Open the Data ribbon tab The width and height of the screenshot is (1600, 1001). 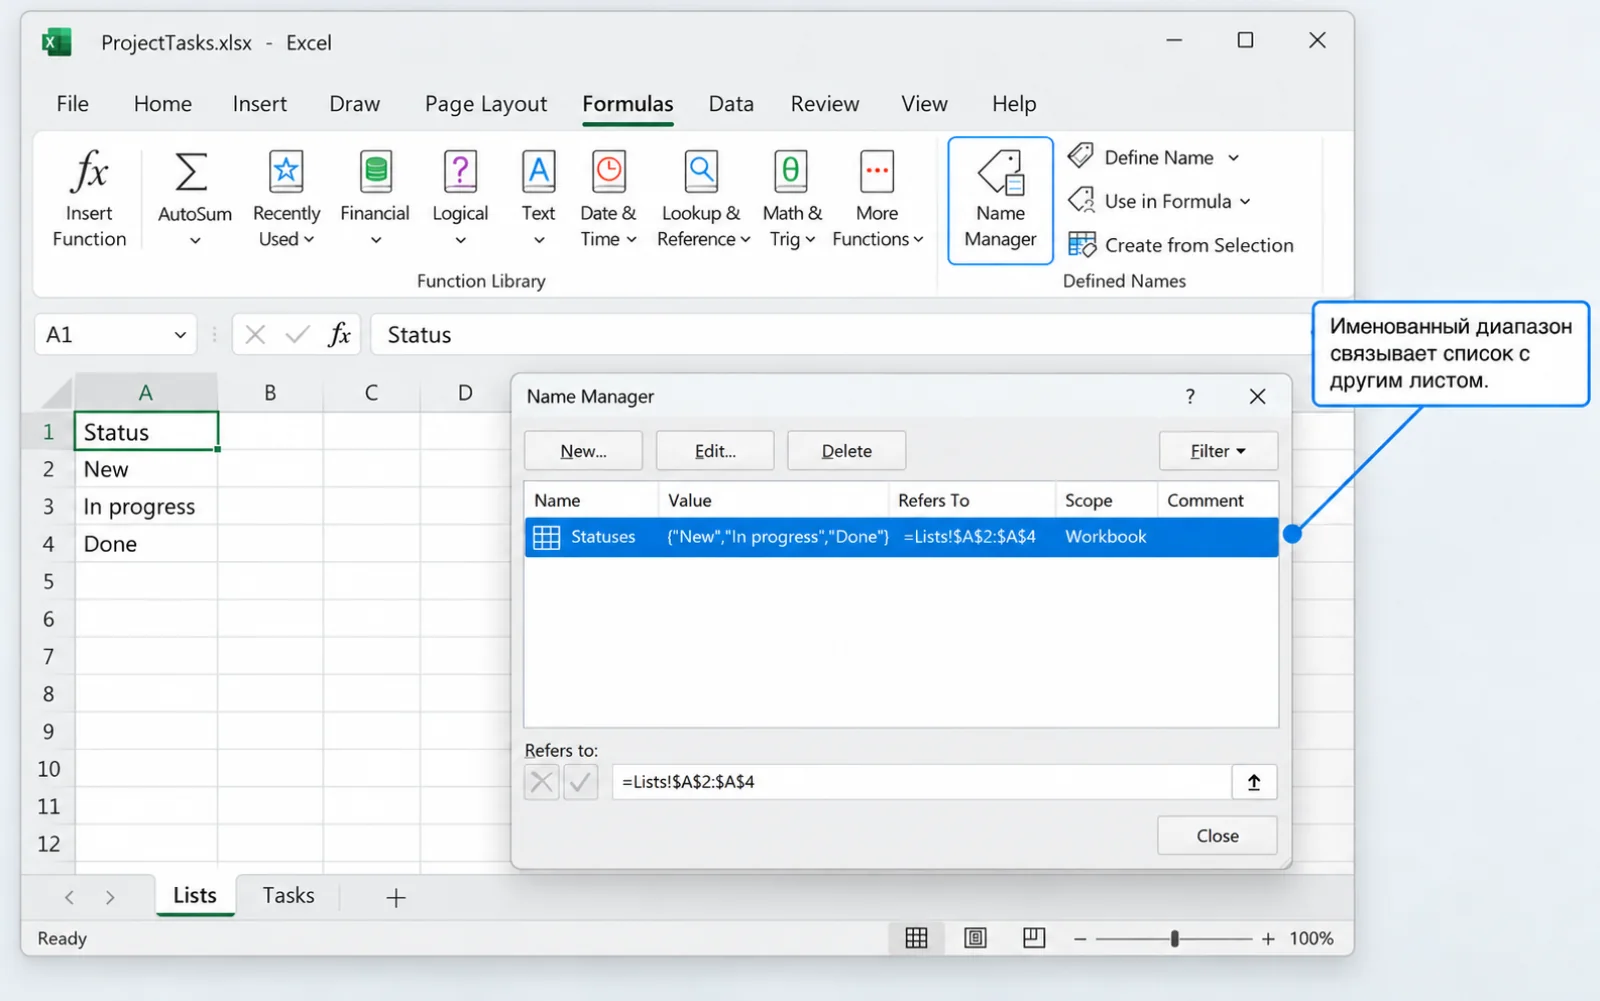tap(731, 104)
